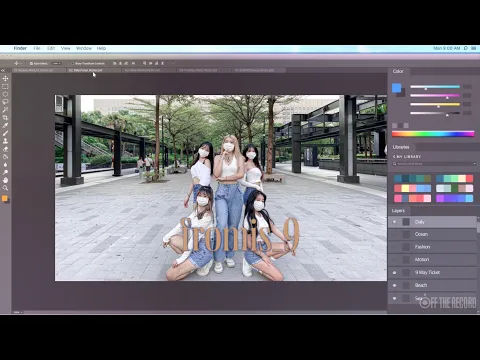Image resolution: width=480 pixels, height=360 pixels.
Task: Click the blue foreground swatch in Color panel
Action: click(396, 88)
